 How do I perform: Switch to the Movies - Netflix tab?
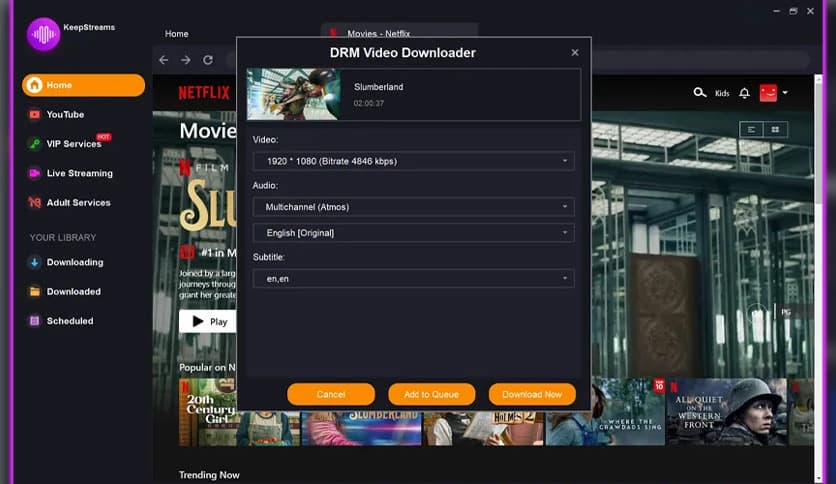tap(399, 30)
